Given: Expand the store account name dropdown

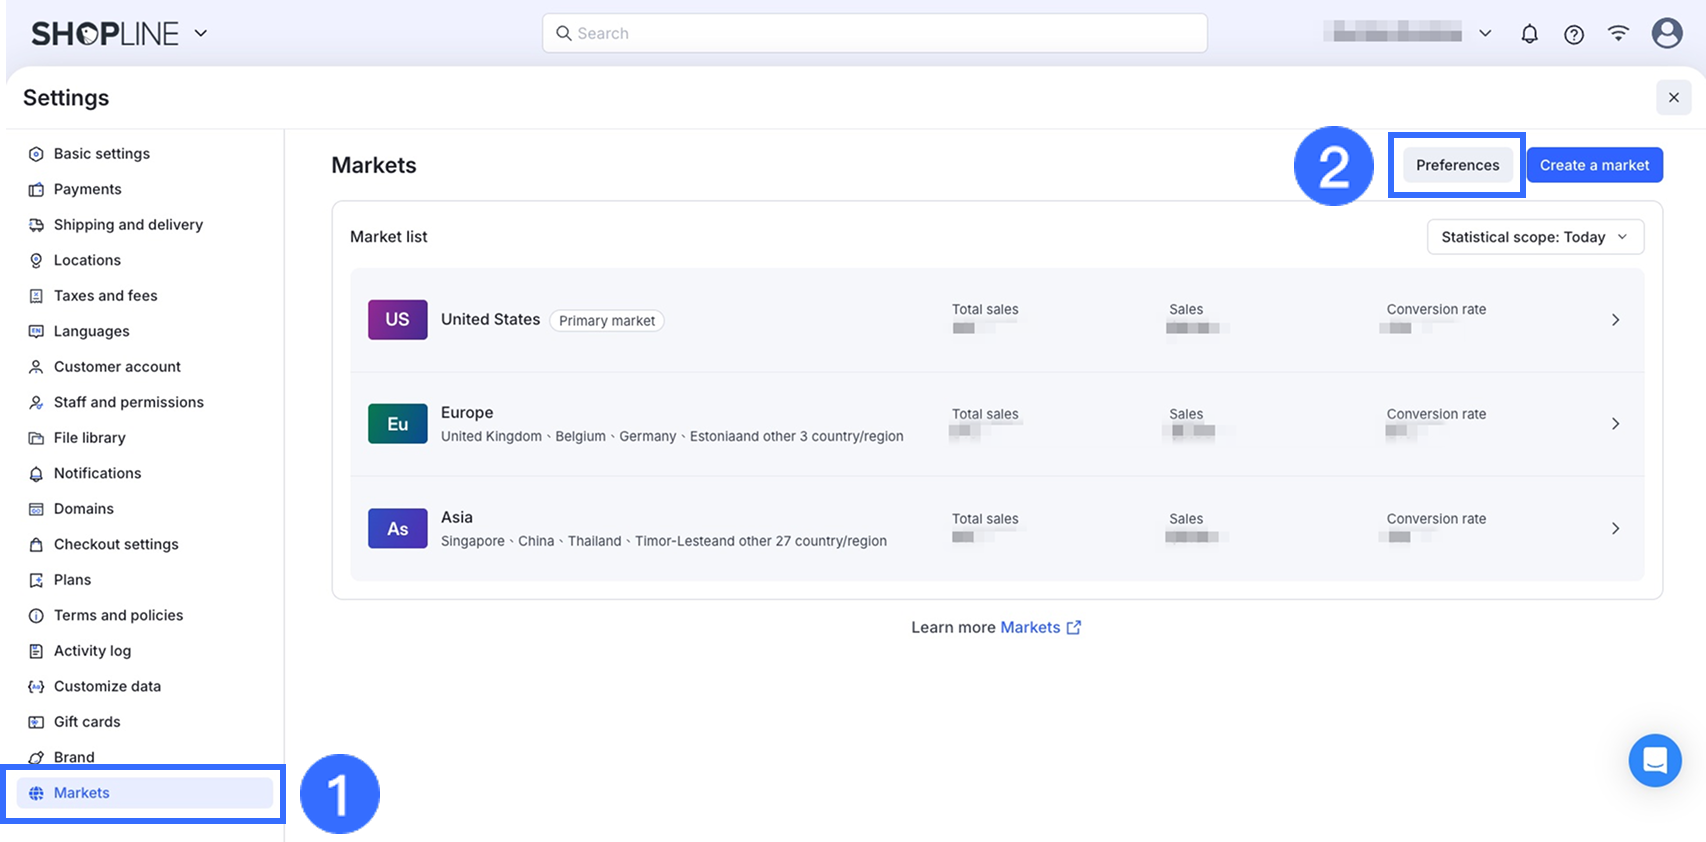Looking at the screenshot, I should click(x=1485, y=33).
